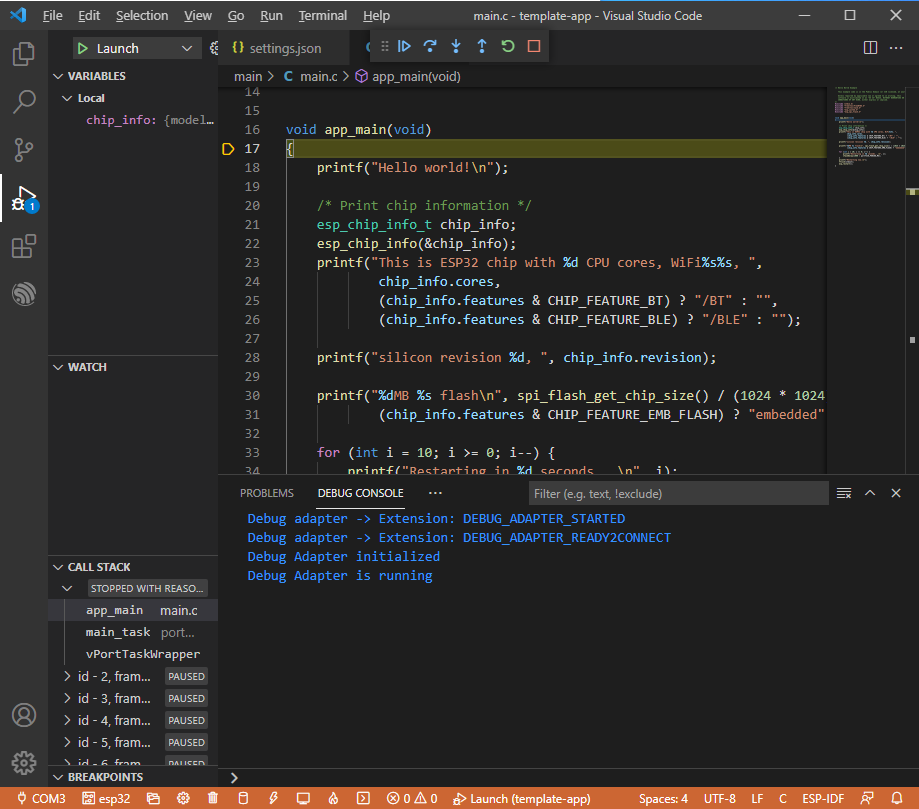Image resolution: width=919 pixels, height=809 pixels.
Task: Select the main_task call stack frame
Action: click(x=118, y=632)
